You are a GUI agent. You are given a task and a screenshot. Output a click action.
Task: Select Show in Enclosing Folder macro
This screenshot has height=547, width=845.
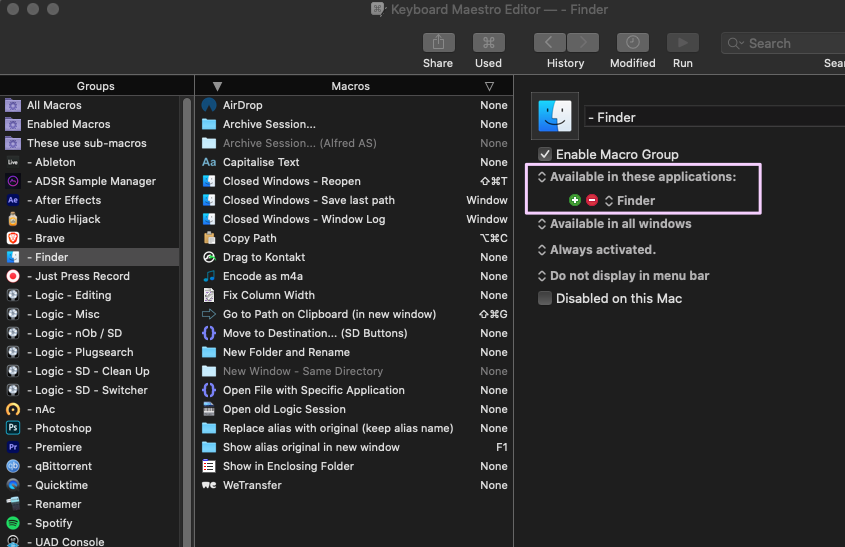pos(354,466)
